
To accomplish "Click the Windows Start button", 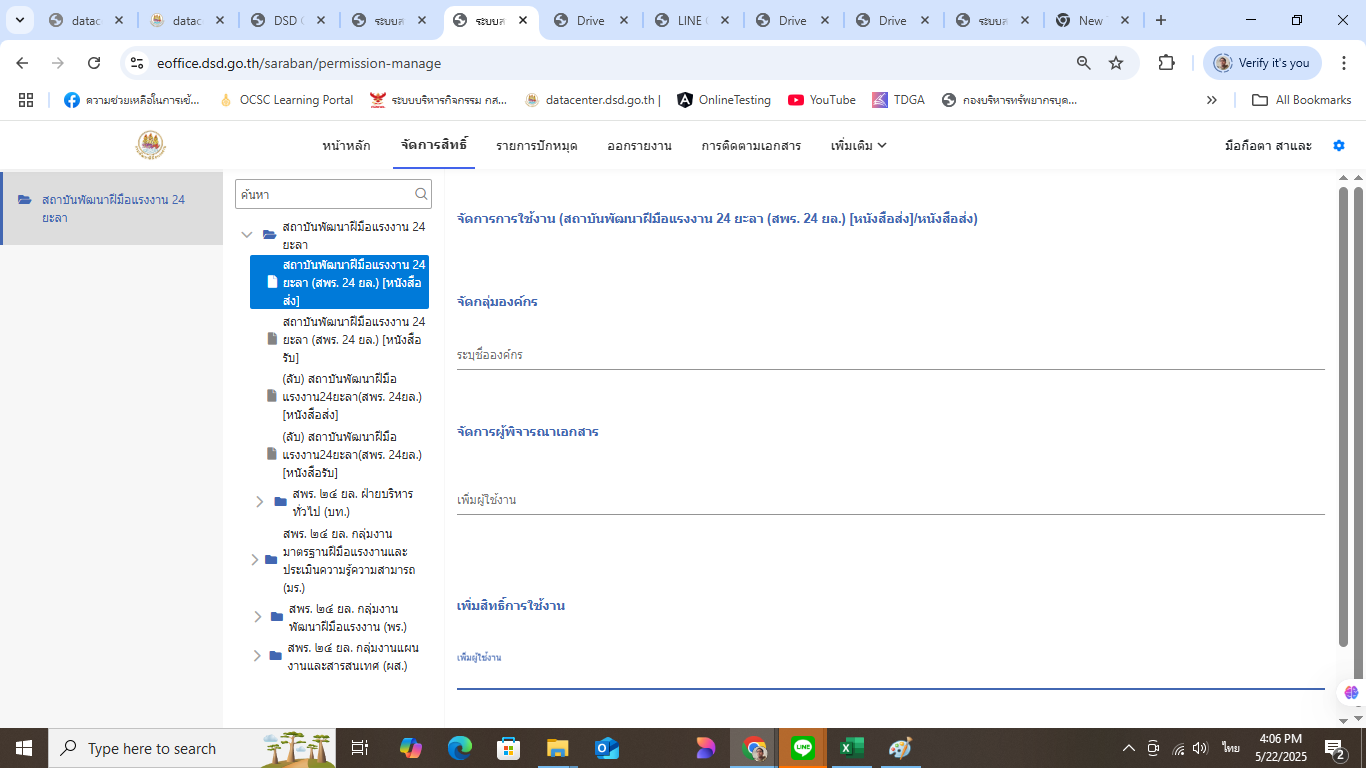I will (23, 748).
